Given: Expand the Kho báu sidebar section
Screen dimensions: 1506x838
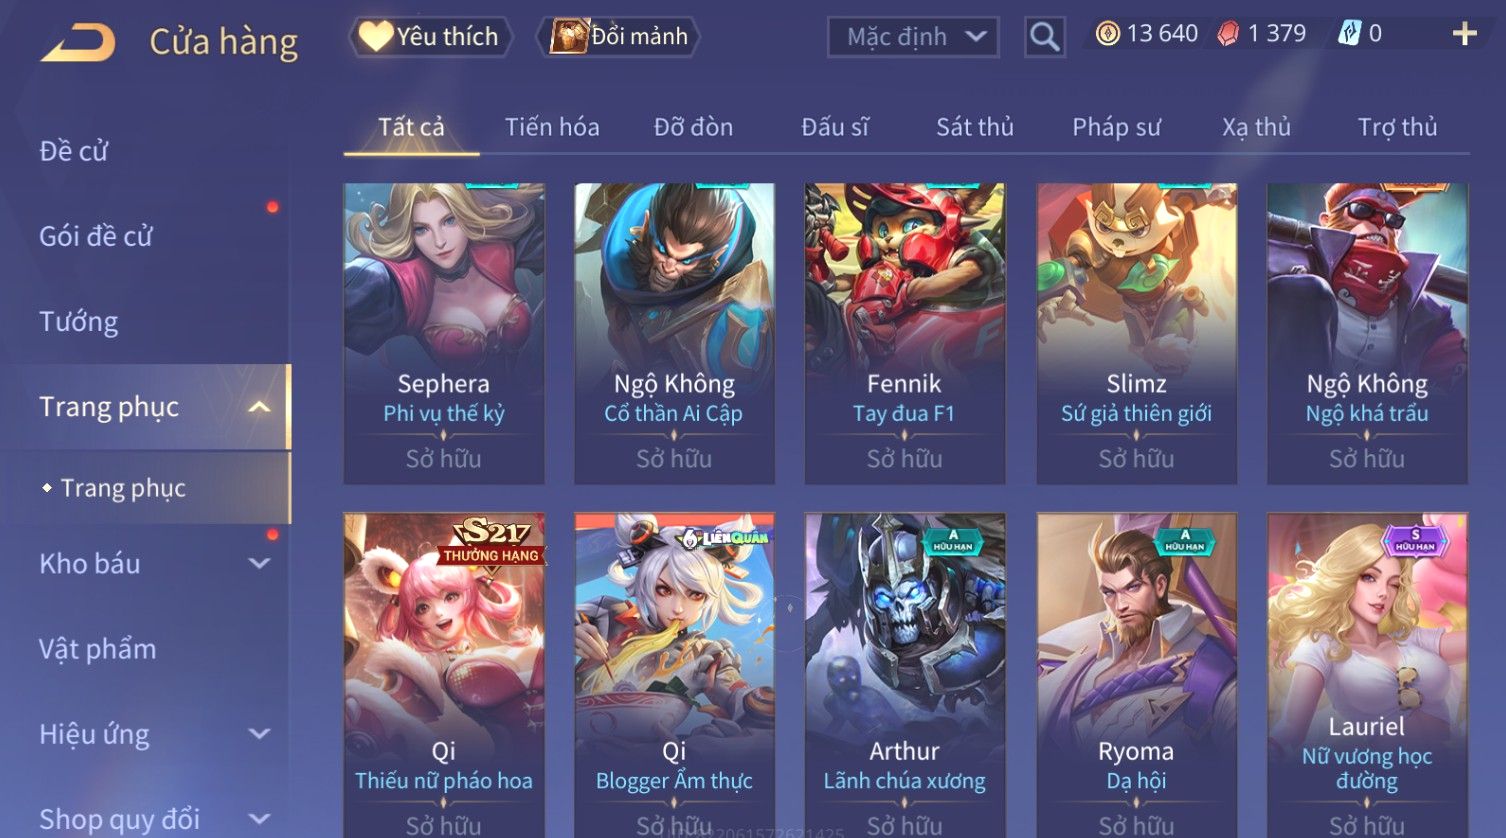Looking at the screenshot, I should tap(259, 564).
